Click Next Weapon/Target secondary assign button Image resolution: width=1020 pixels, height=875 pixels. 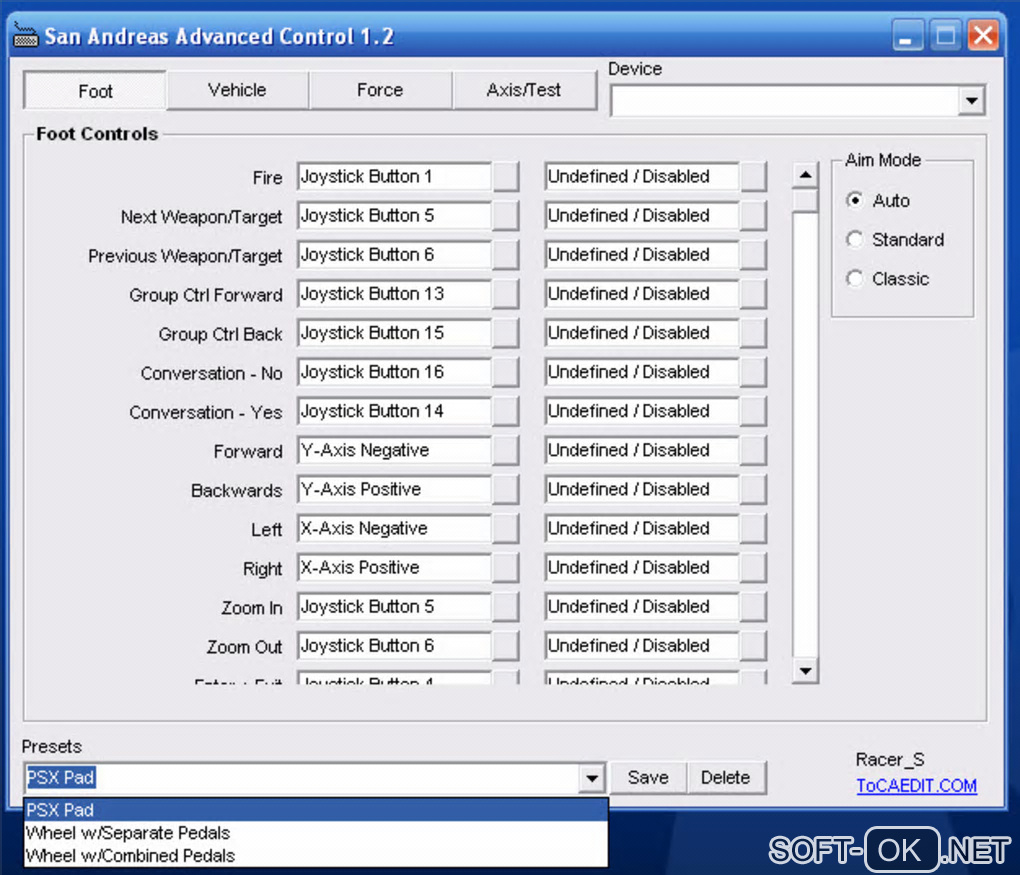pyautogui.click(x=753, y=215)
